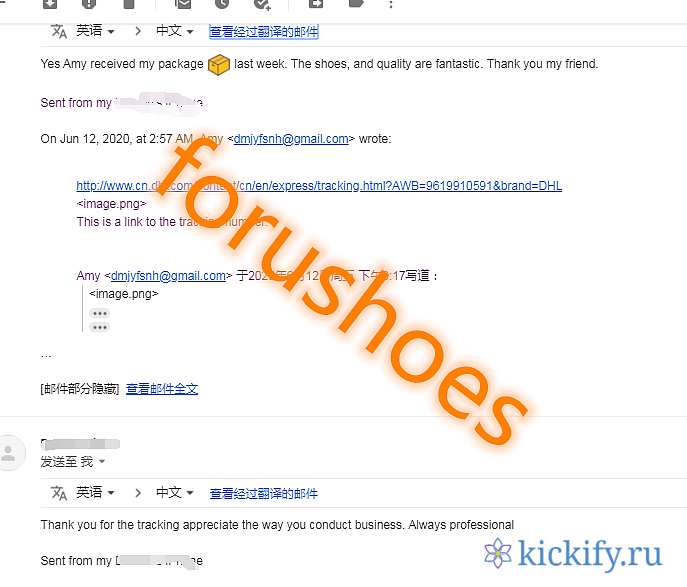This screenshot has width=687, height=587.
Task: Expand the first trimmed content ellipsis button
Action: click(99, 313)
